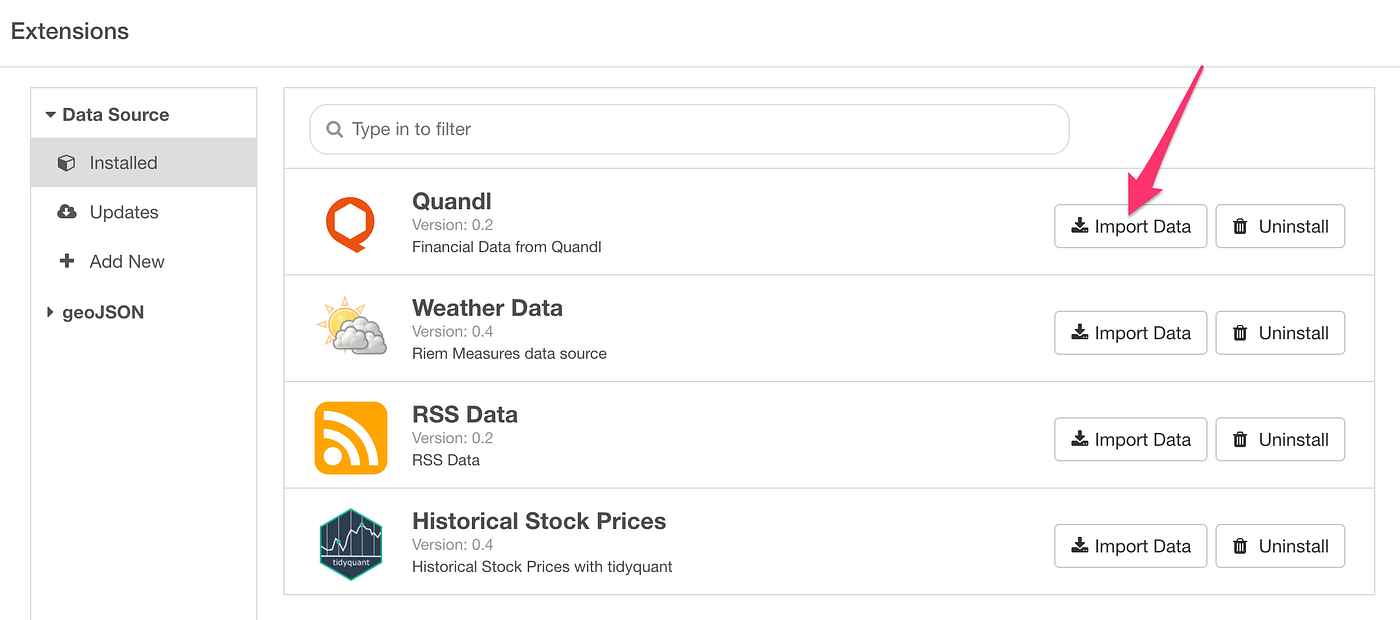The width and height of the screenshot is (1400, 620).
Task: Import data from Historical Stock Prices
Action: [1130, 546]
